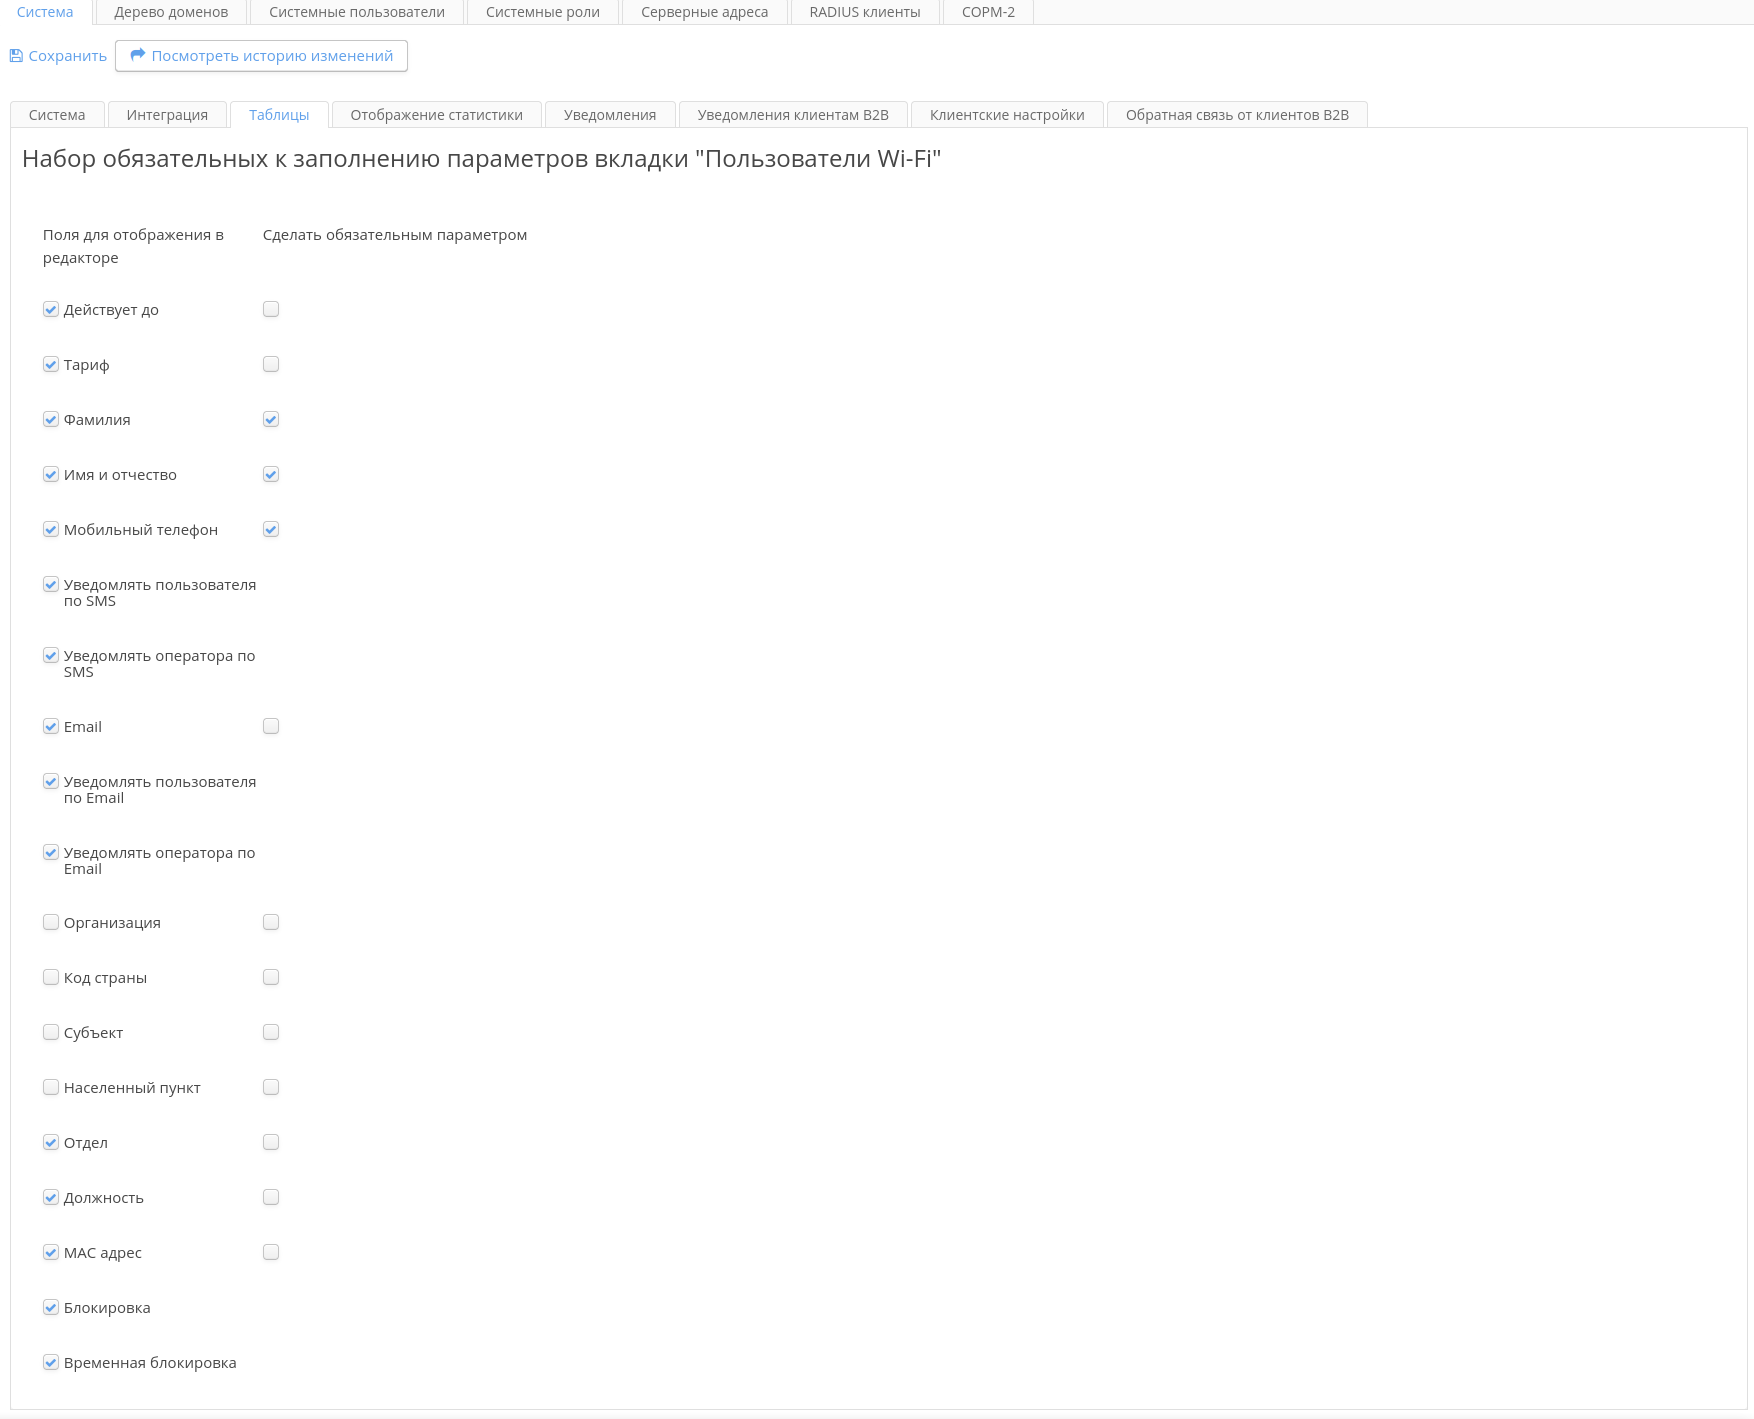Toggle Уведомлять пользователя по Email checkbox
This screenshot has width=1754, height=1419.
(x=51, y=782)
